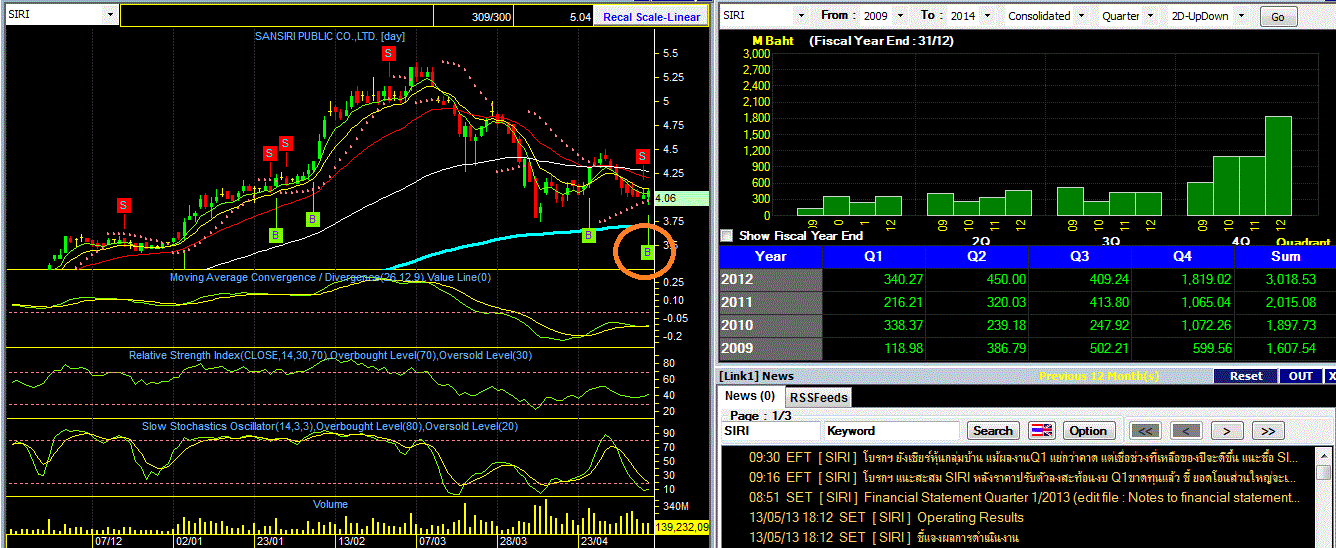Viewport: 1336px width, 548px height.
Task: Click the OUT button
Action: (x=1301, y=376)
